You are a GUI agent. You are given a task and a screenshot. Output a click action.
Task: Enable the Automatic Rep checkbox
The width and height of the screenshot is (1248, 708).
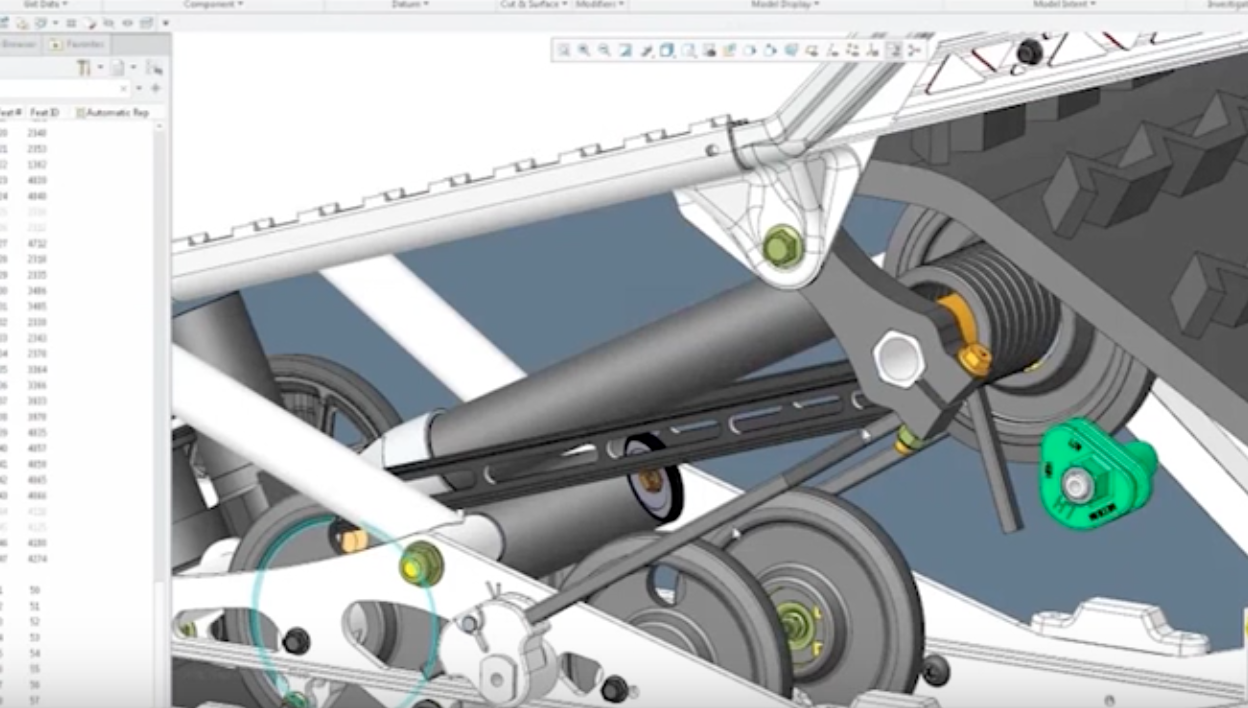point(80,112)
